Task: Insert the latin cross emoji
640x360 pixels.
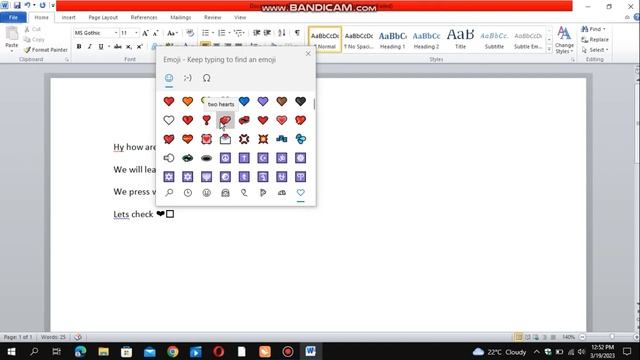Action: 244,158
